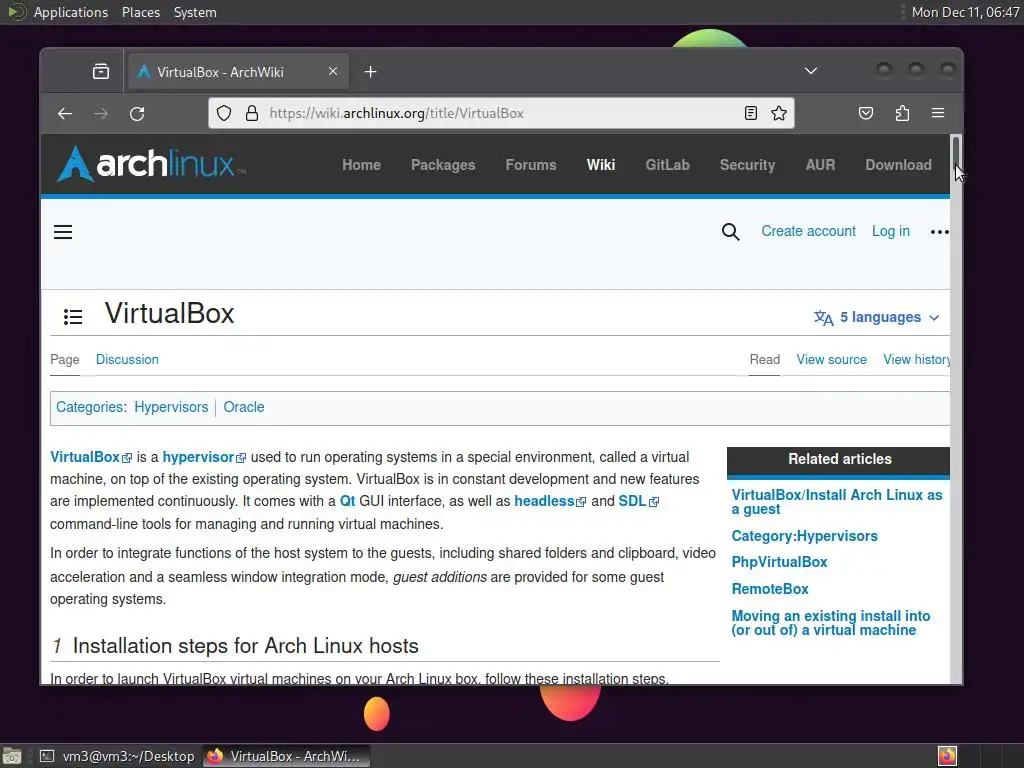Open the extensions puzzle icon
Viewport: 1024px width, 768px height.
pyautogui.click(x=902, y=113)
